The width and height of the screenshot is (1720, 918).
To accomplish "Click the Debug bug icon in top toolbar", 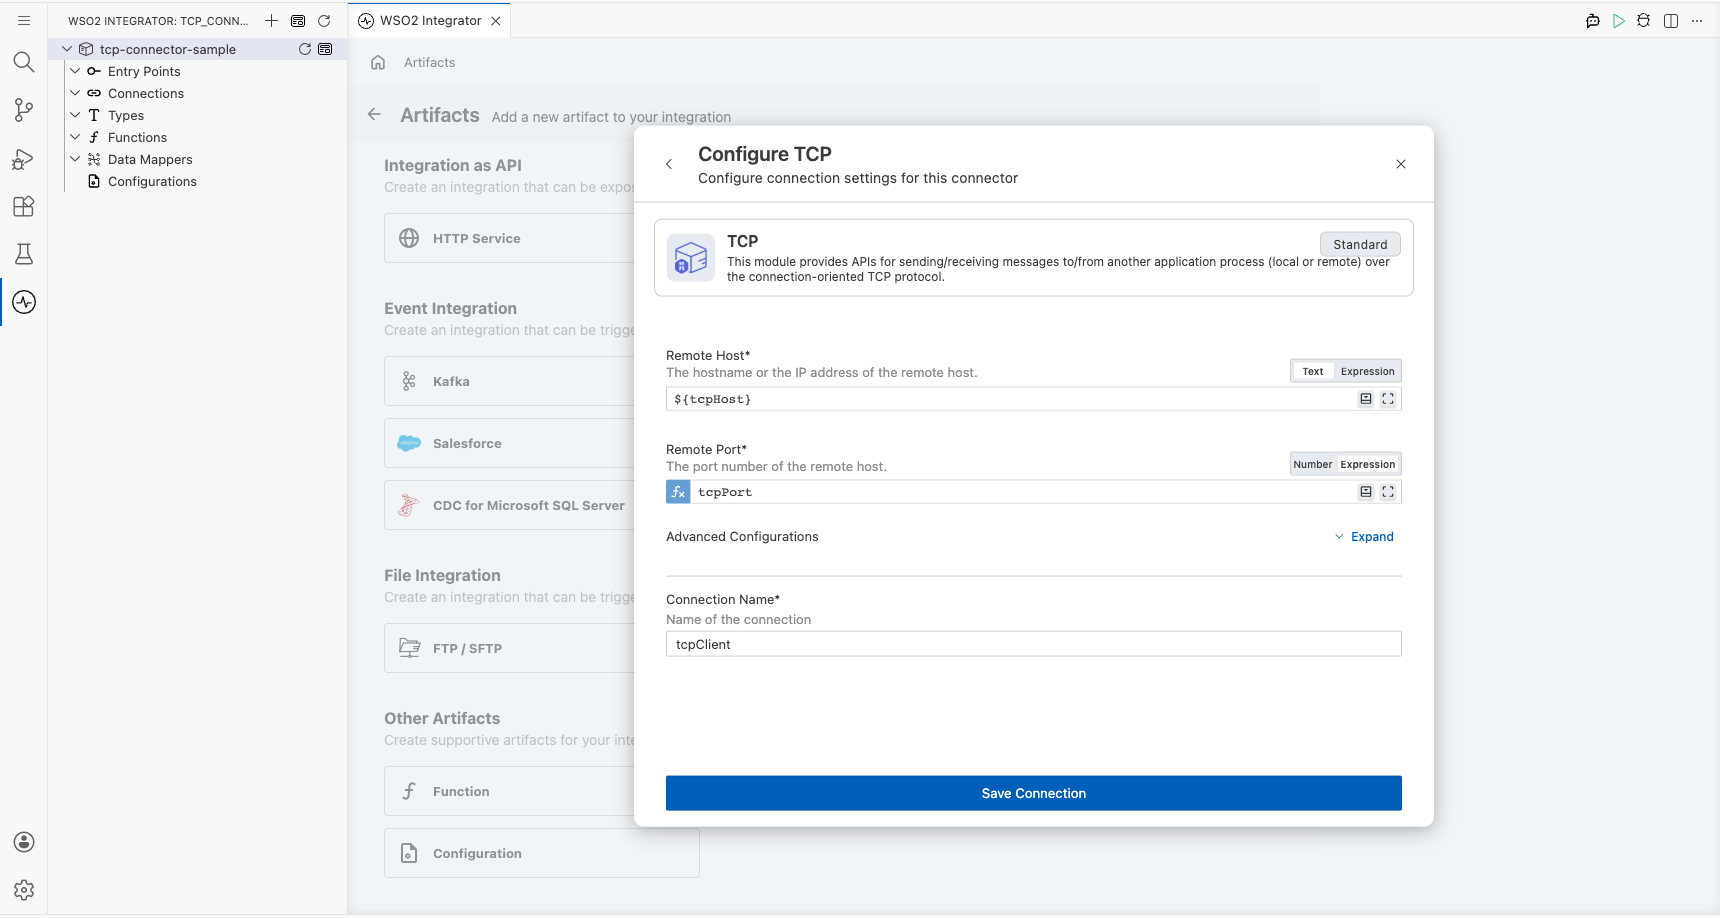I will [1644, 20].
